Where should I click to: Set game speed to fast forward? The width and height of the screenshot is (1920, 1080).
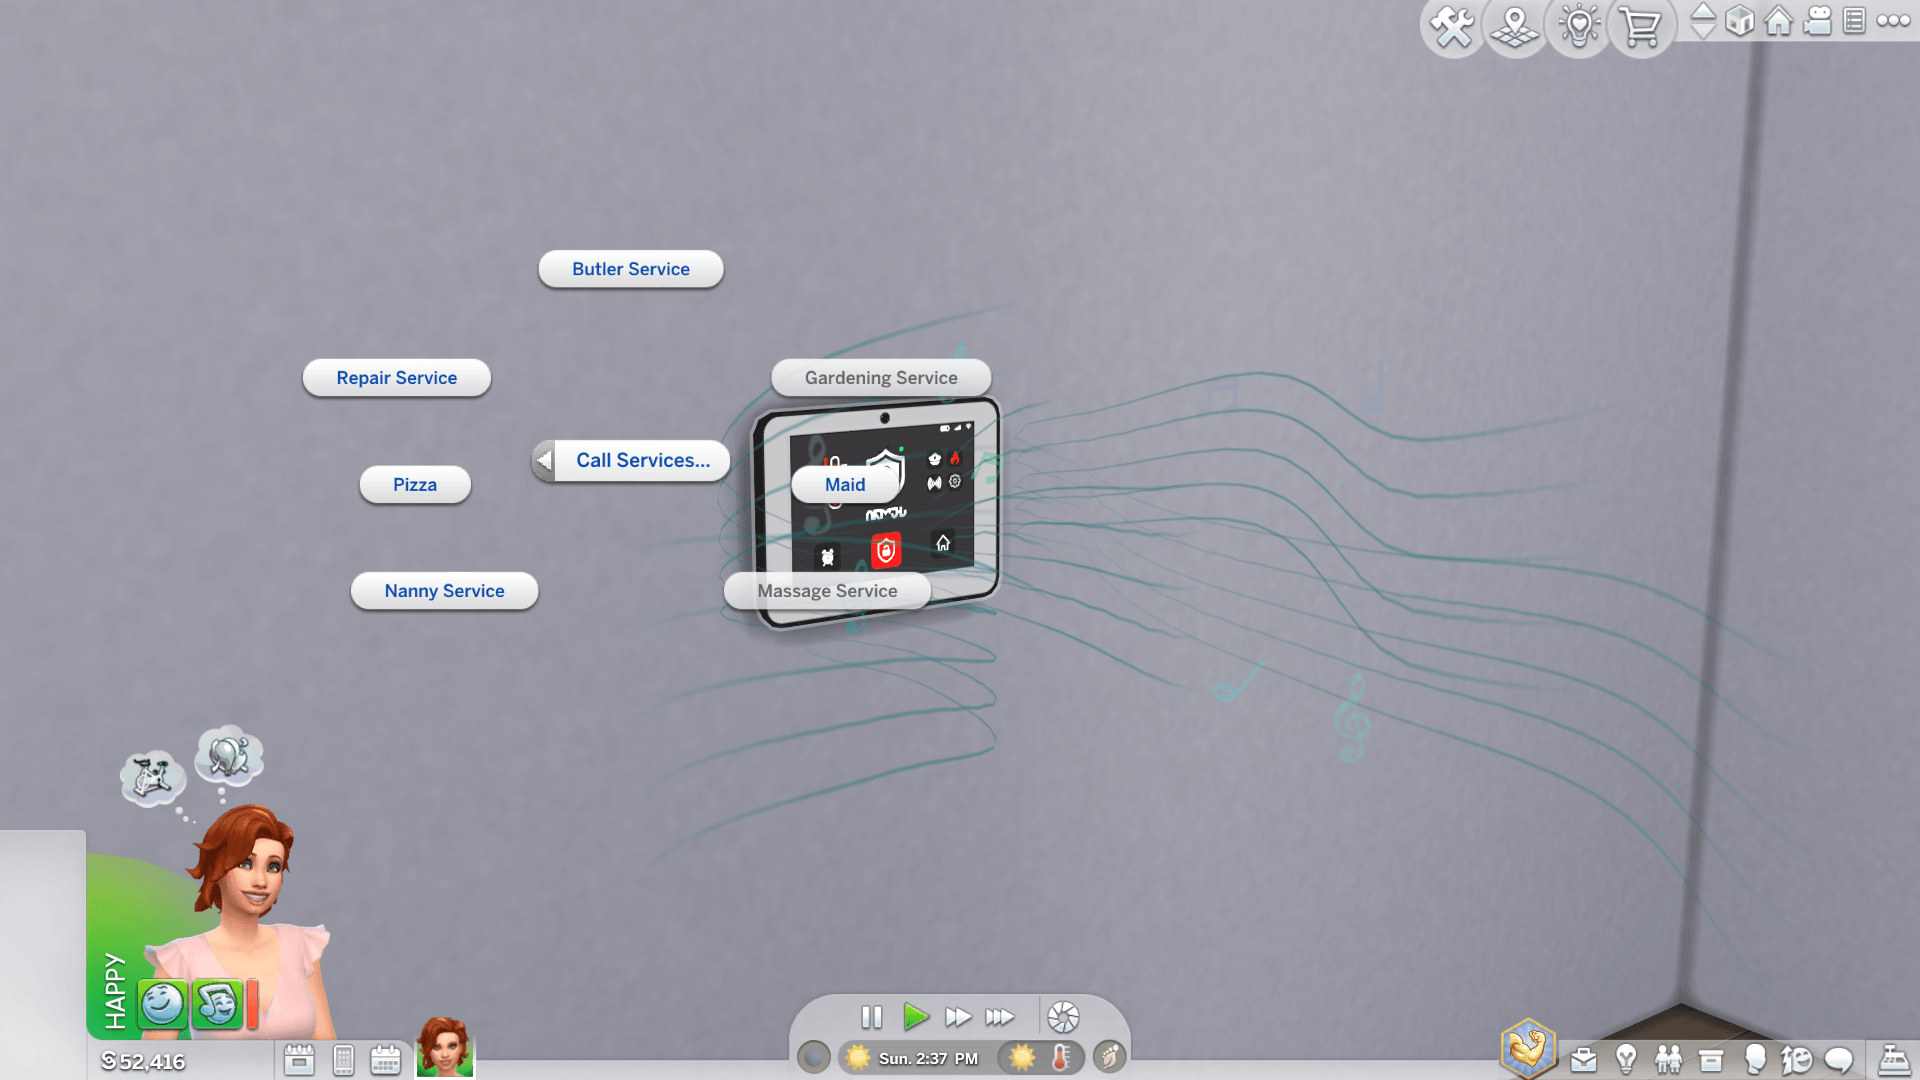[958, 1017]
